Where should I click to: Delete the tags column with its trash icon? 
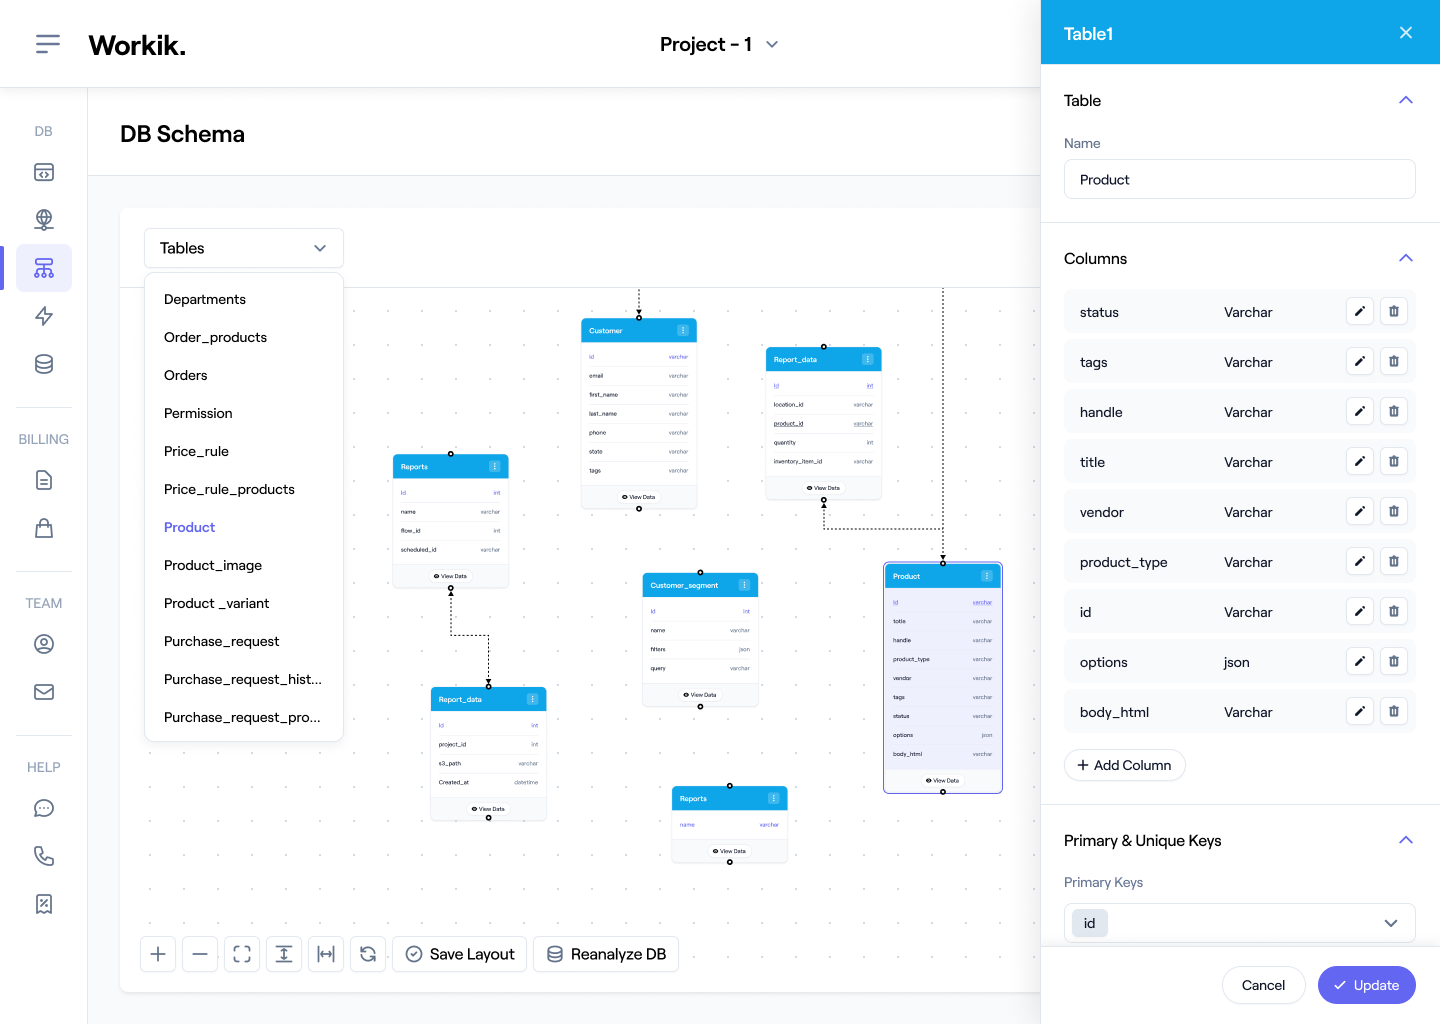(1393, 361)
